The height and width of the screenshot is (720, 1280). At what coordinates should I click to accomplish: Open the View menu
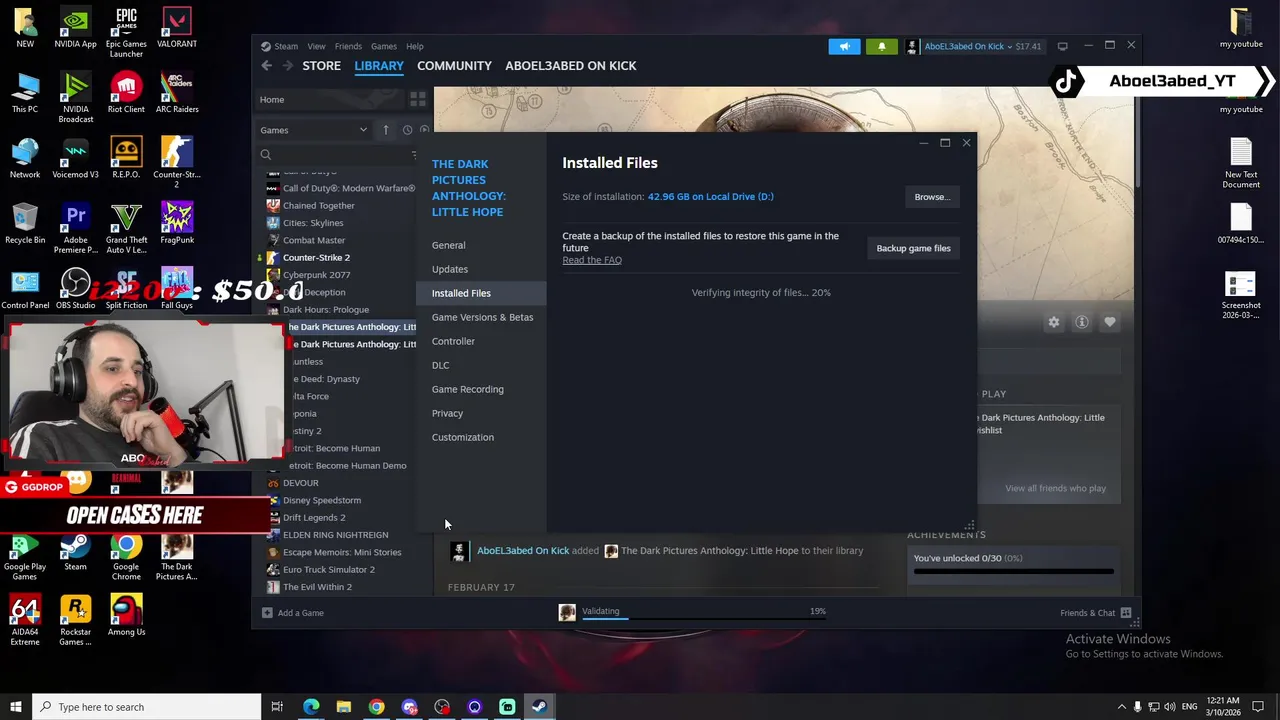(x=316, y=46)
